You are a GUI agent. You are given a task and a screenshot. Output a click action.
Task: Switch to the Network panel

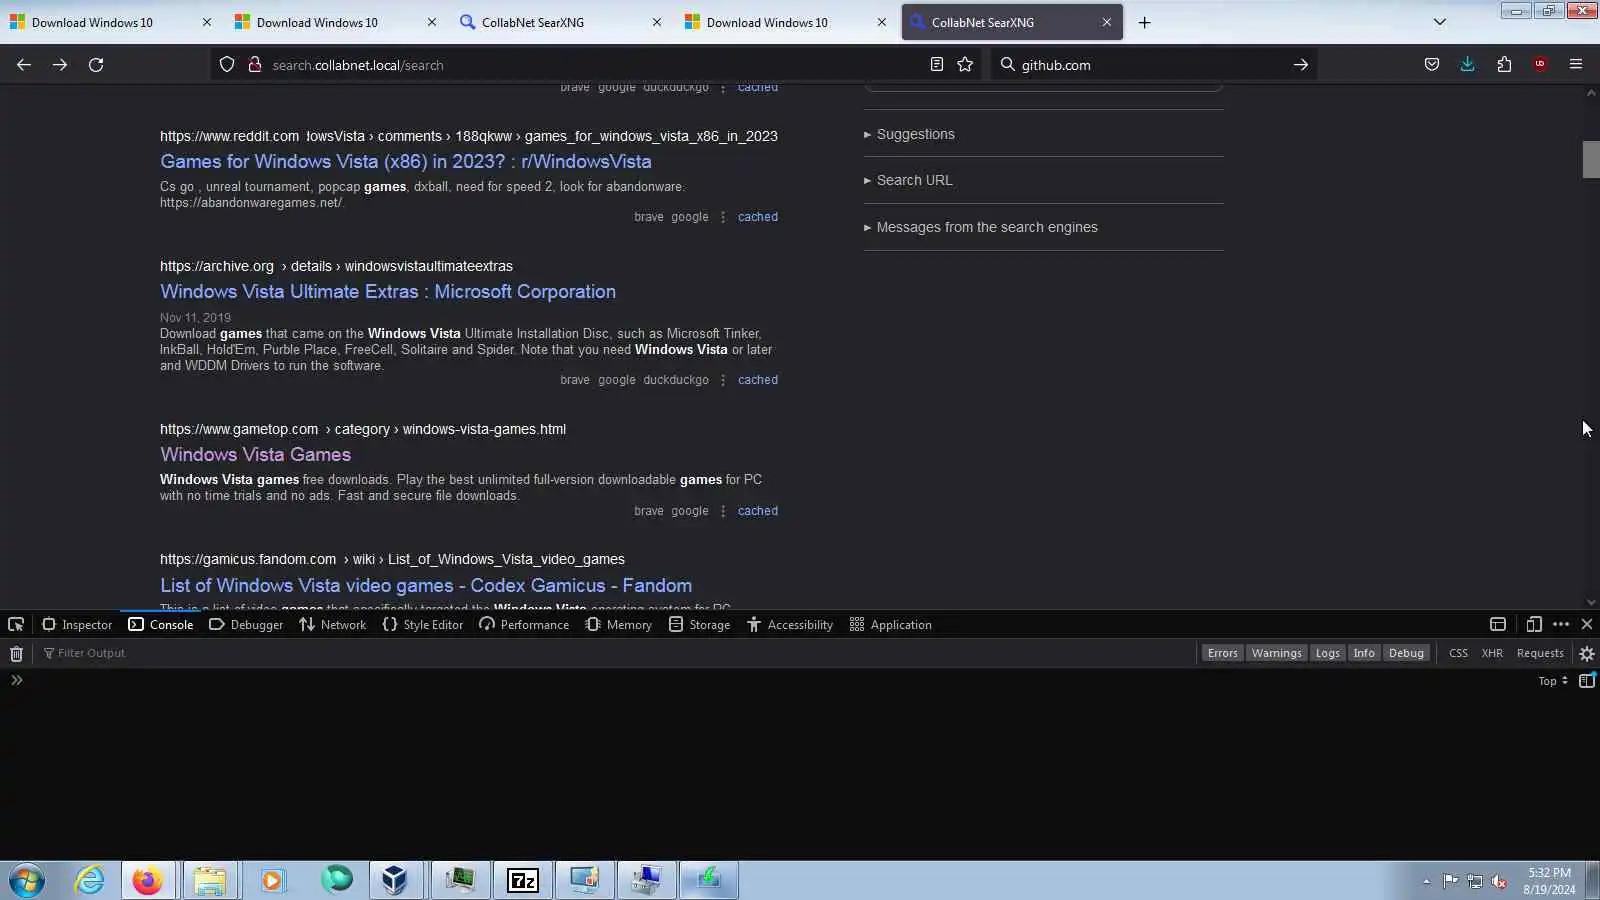tap(332, 625)
